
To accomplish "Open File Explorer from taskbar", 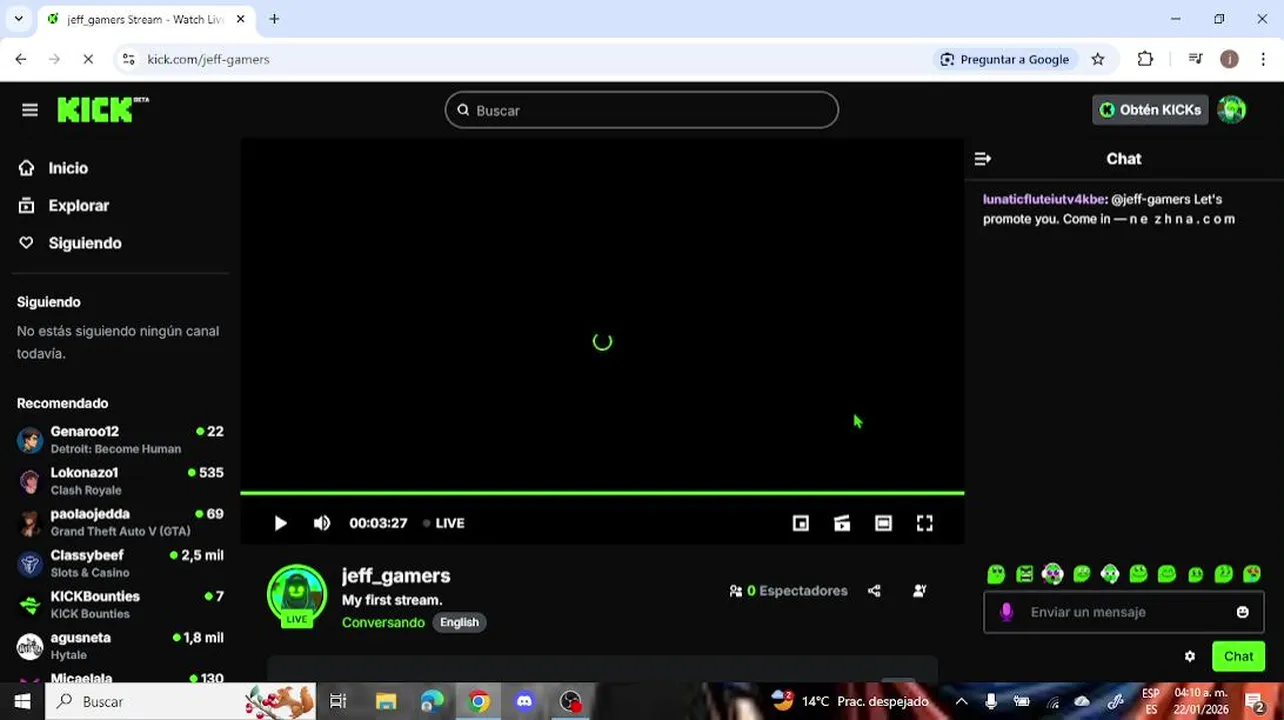I will pyautogui.click(x=386, y=701).
